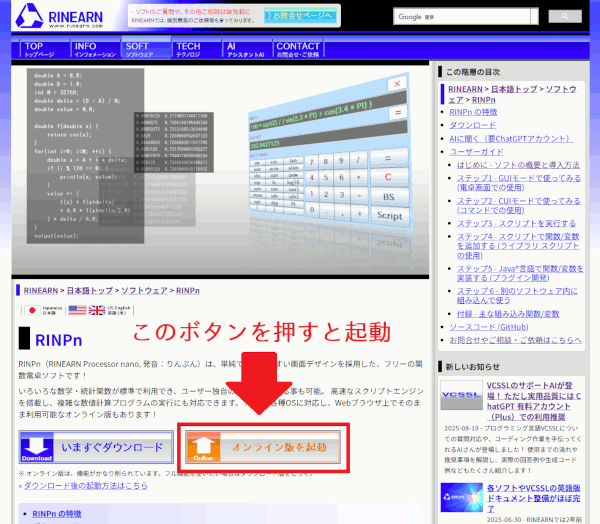This screenshot has height=524, width=600.
Task: Click the calculator Script button in screenshot
Action: (390, 216)
